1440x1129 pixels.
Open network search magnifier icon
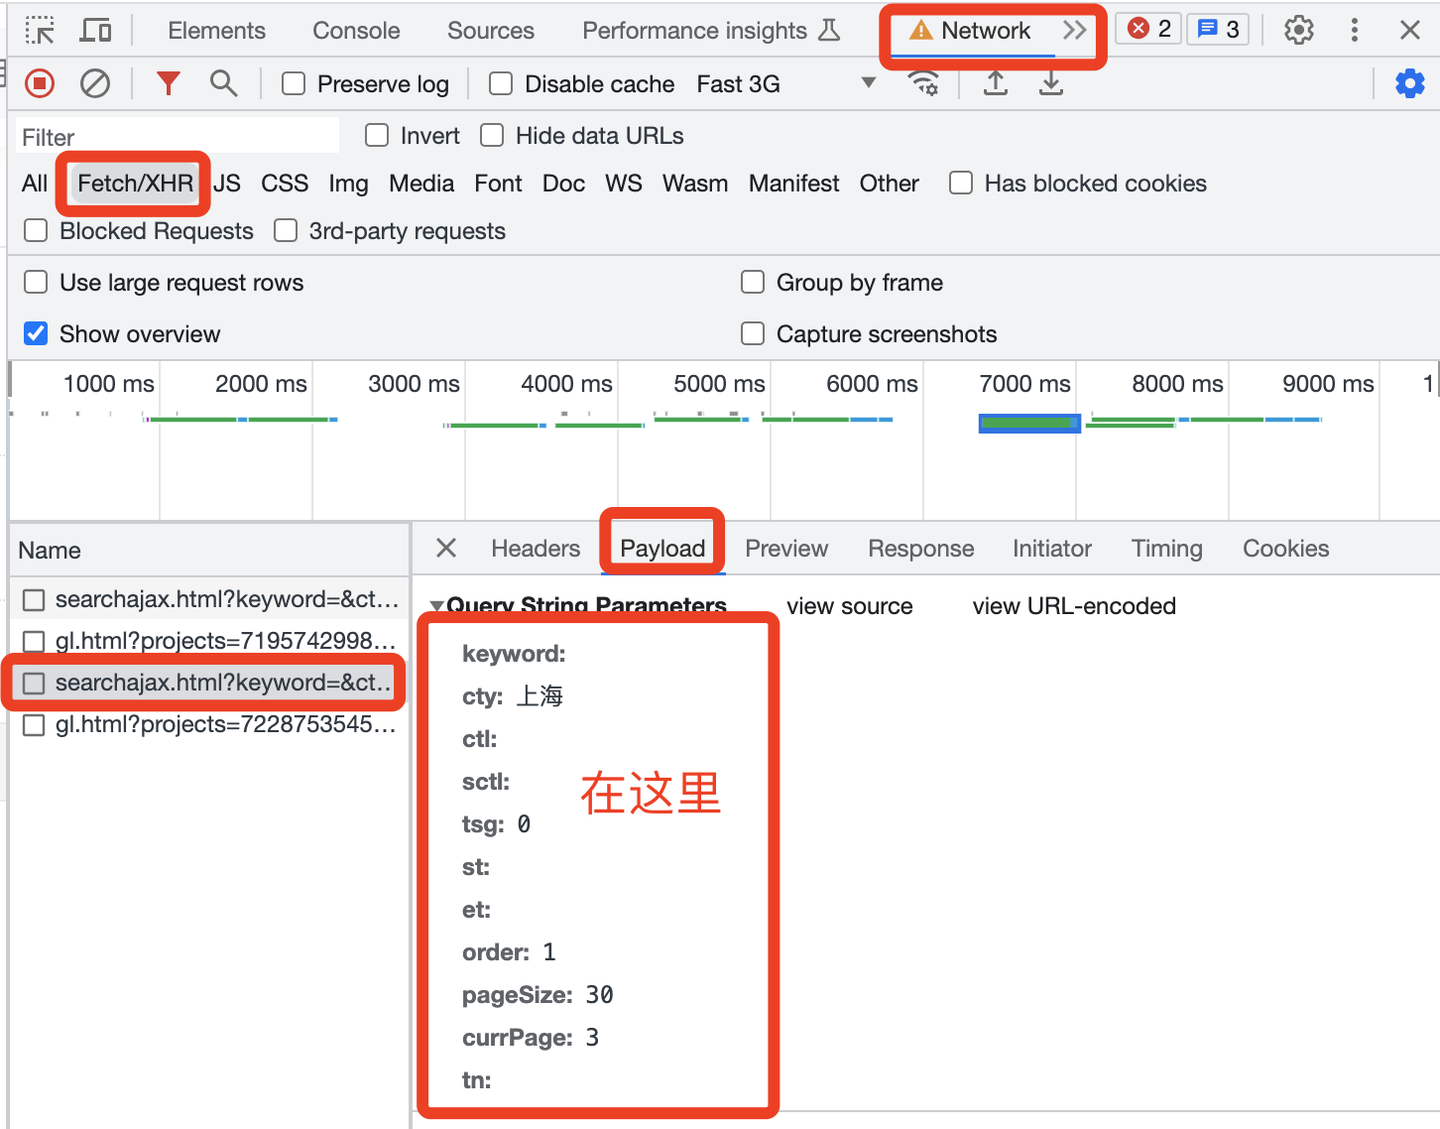pos(224,84)
